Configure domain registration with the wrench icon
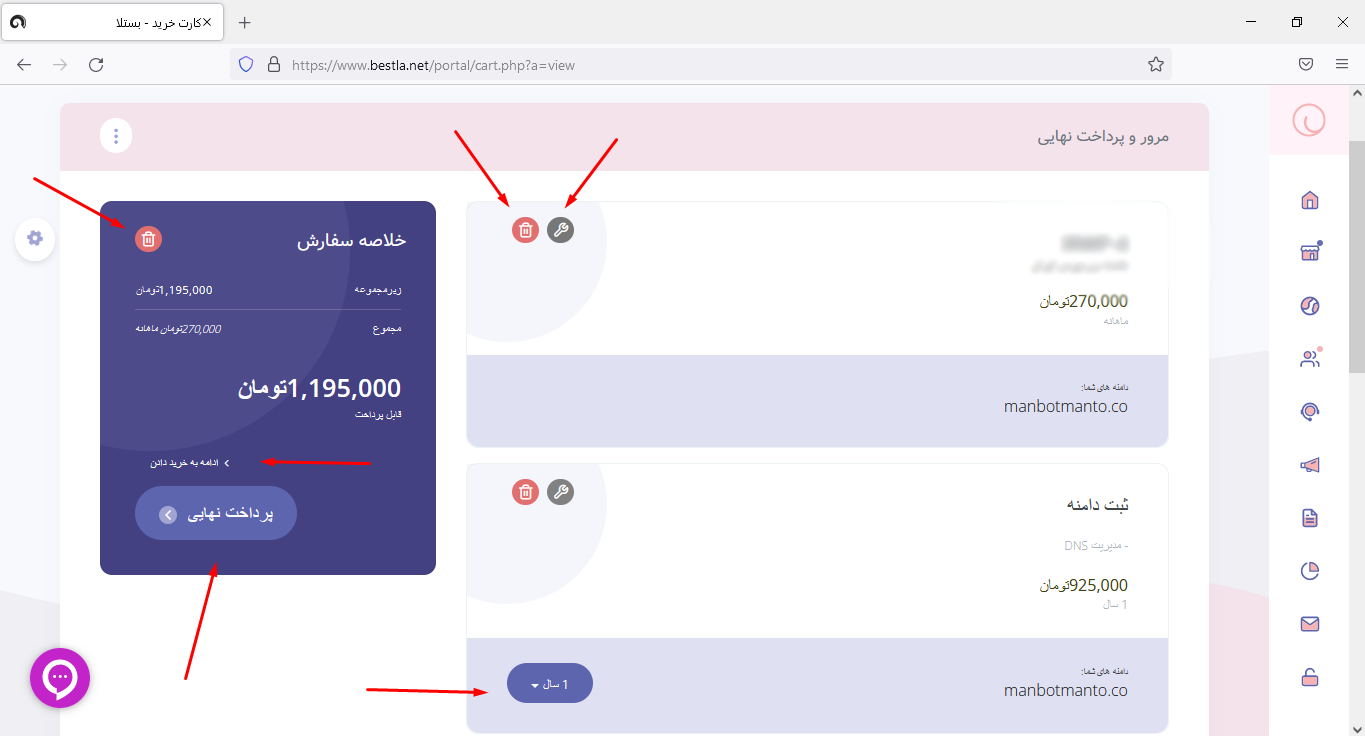Screen dimensions: 1365x736 coord(561,491)
